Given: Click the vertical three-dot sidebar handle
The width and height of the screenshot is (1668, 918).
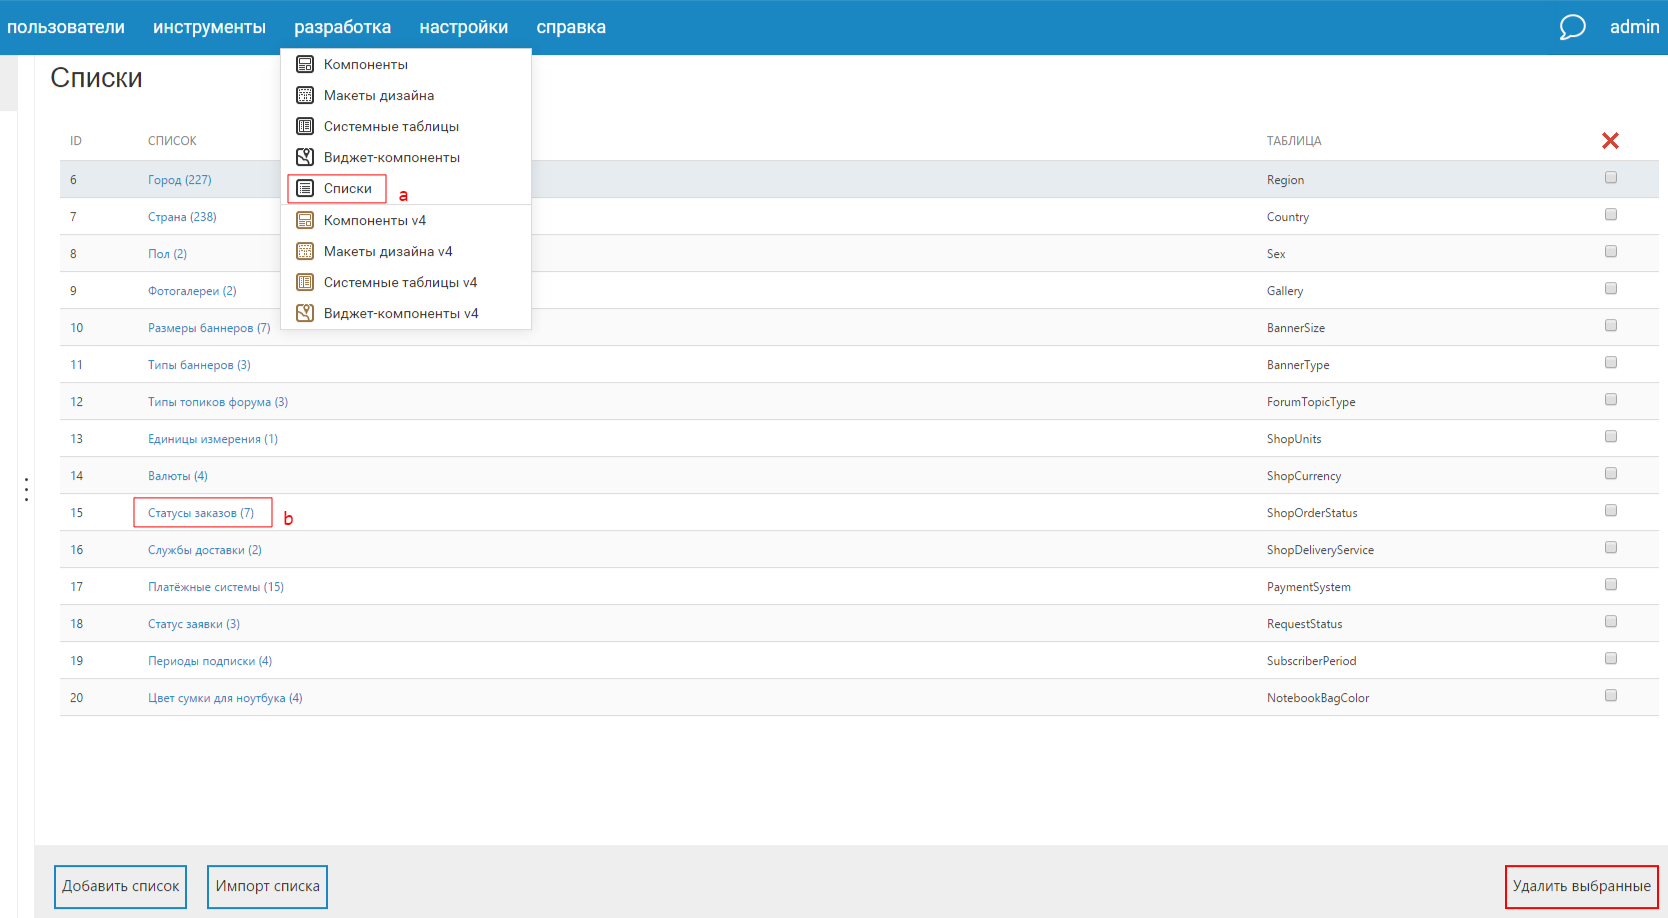Looking at the screenshot, I should 26,490.
